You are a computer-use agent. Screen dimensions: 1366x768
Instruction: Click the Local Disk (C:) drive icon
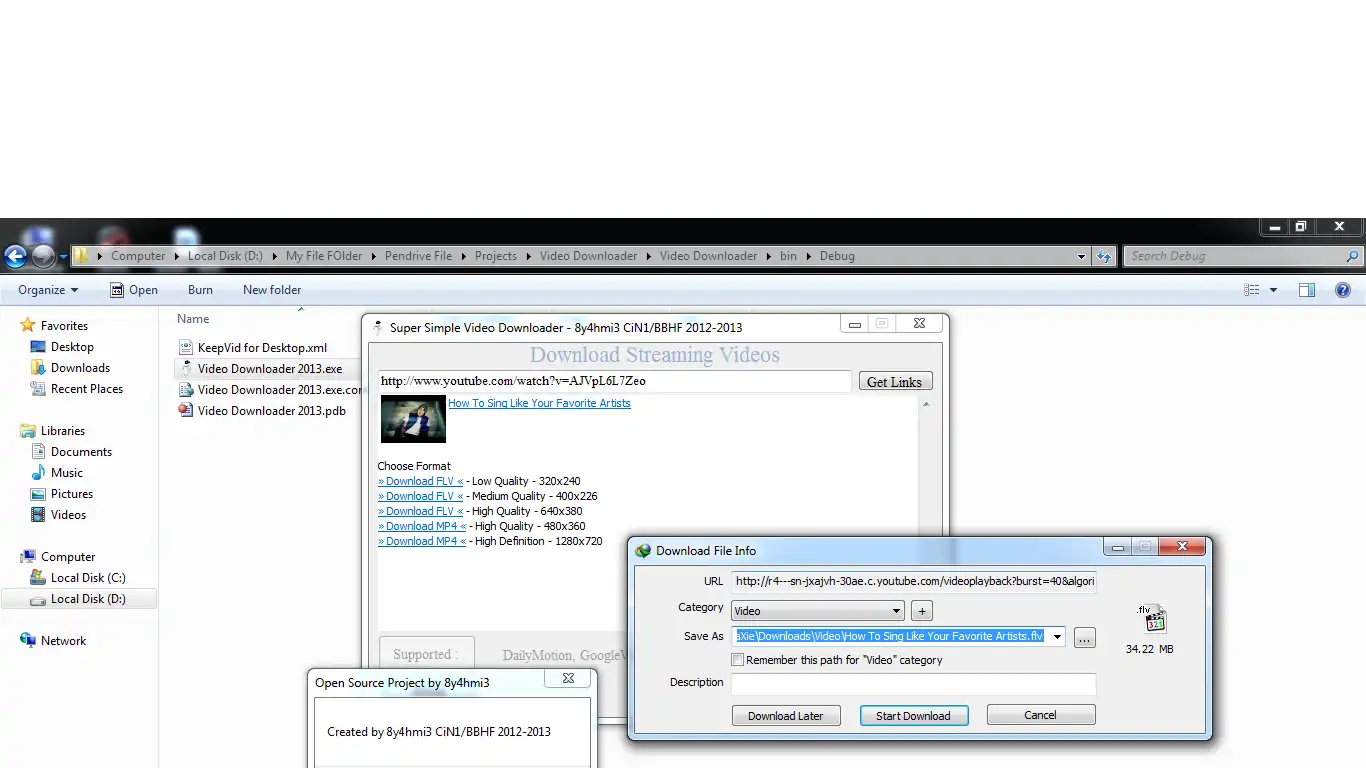click(38, 577)
